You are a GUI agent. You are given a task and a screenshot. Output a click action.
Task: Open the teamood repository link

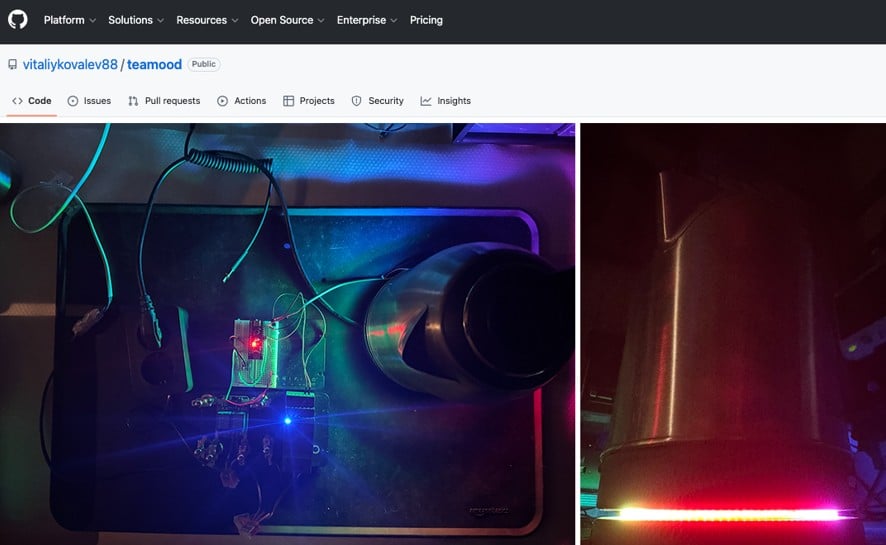154,65
